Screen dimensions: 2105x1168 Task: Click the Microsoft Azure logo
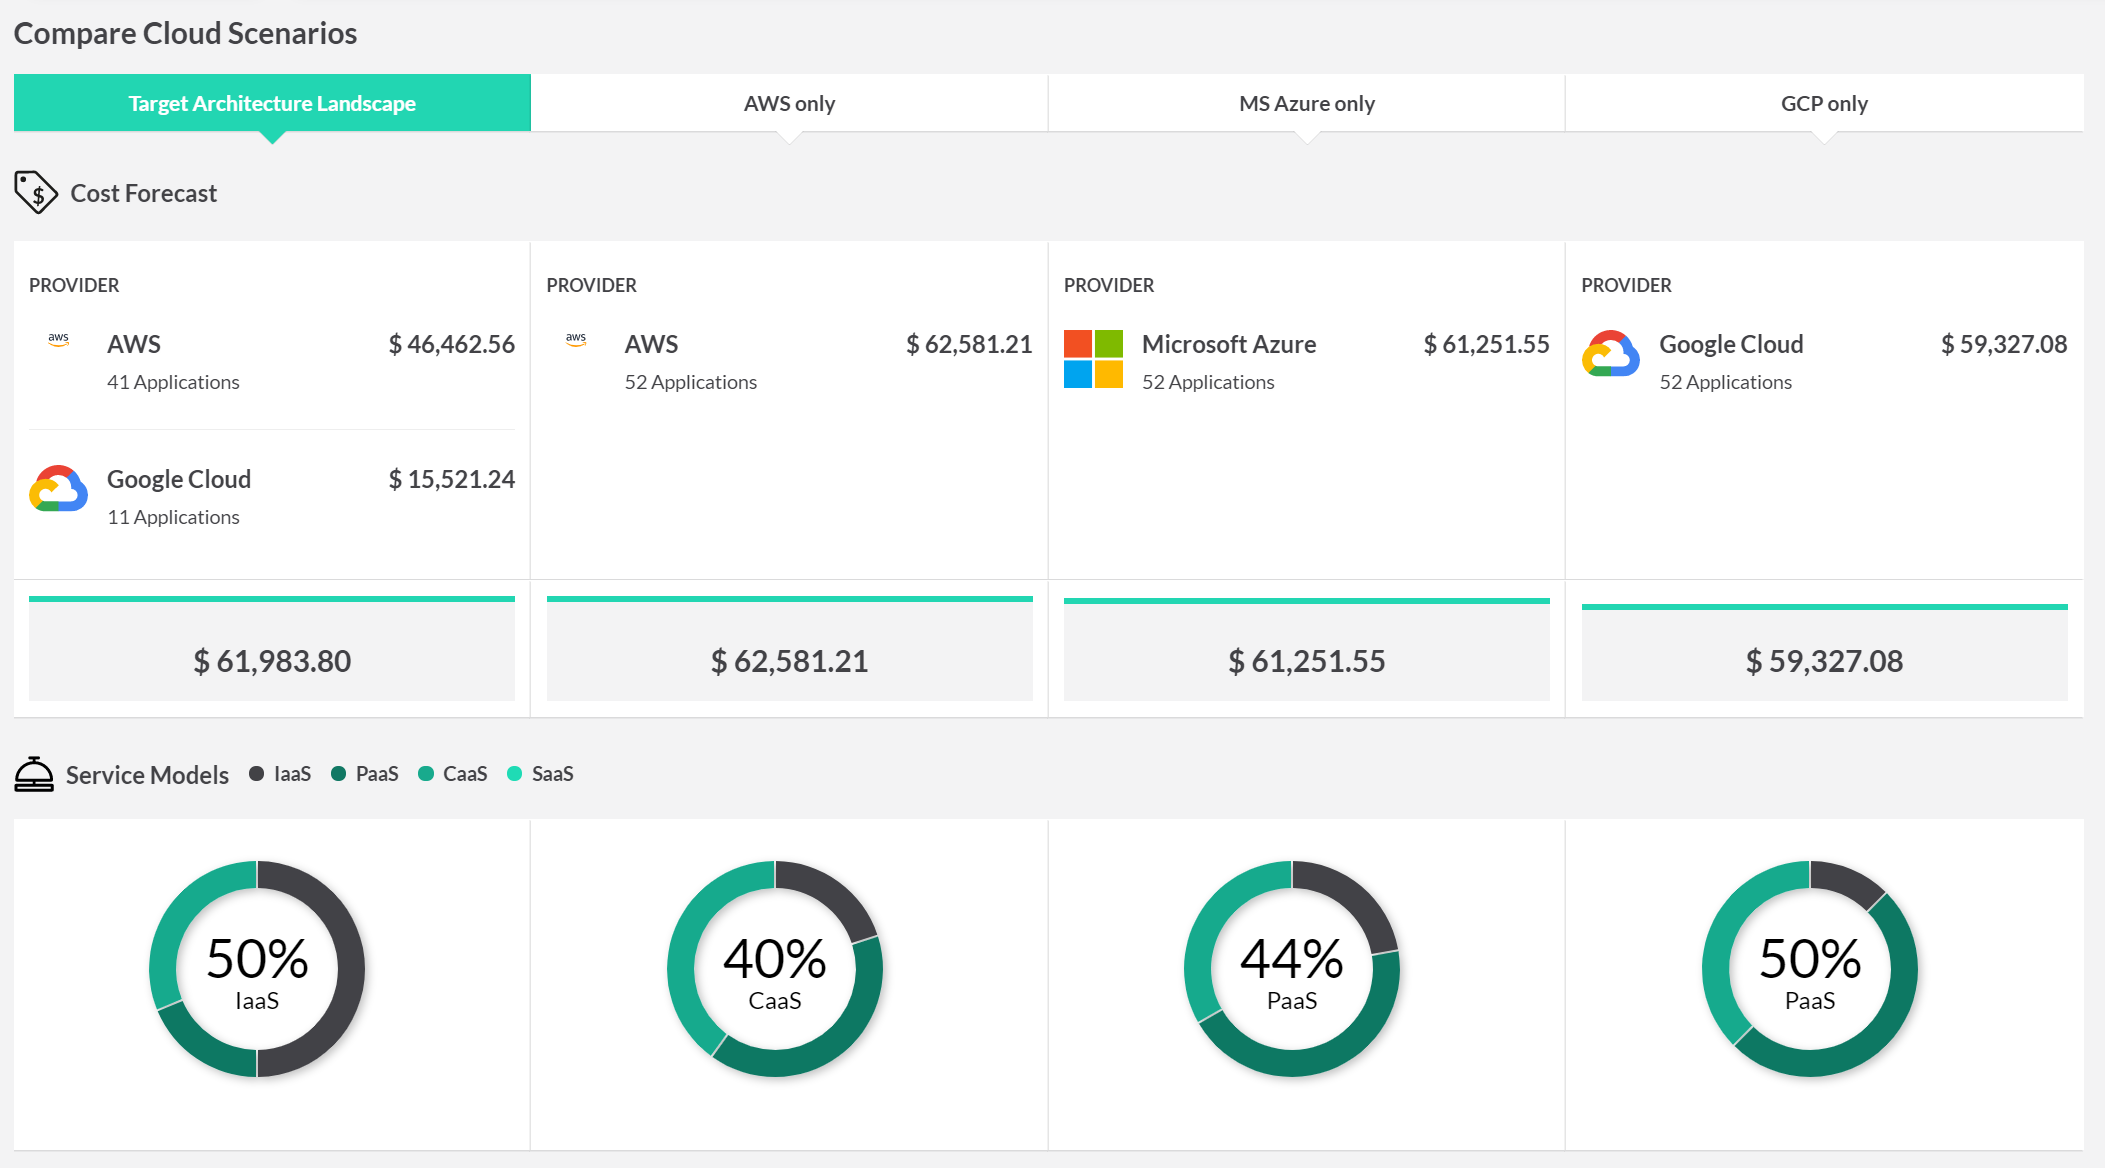[x=1093, y=359]
